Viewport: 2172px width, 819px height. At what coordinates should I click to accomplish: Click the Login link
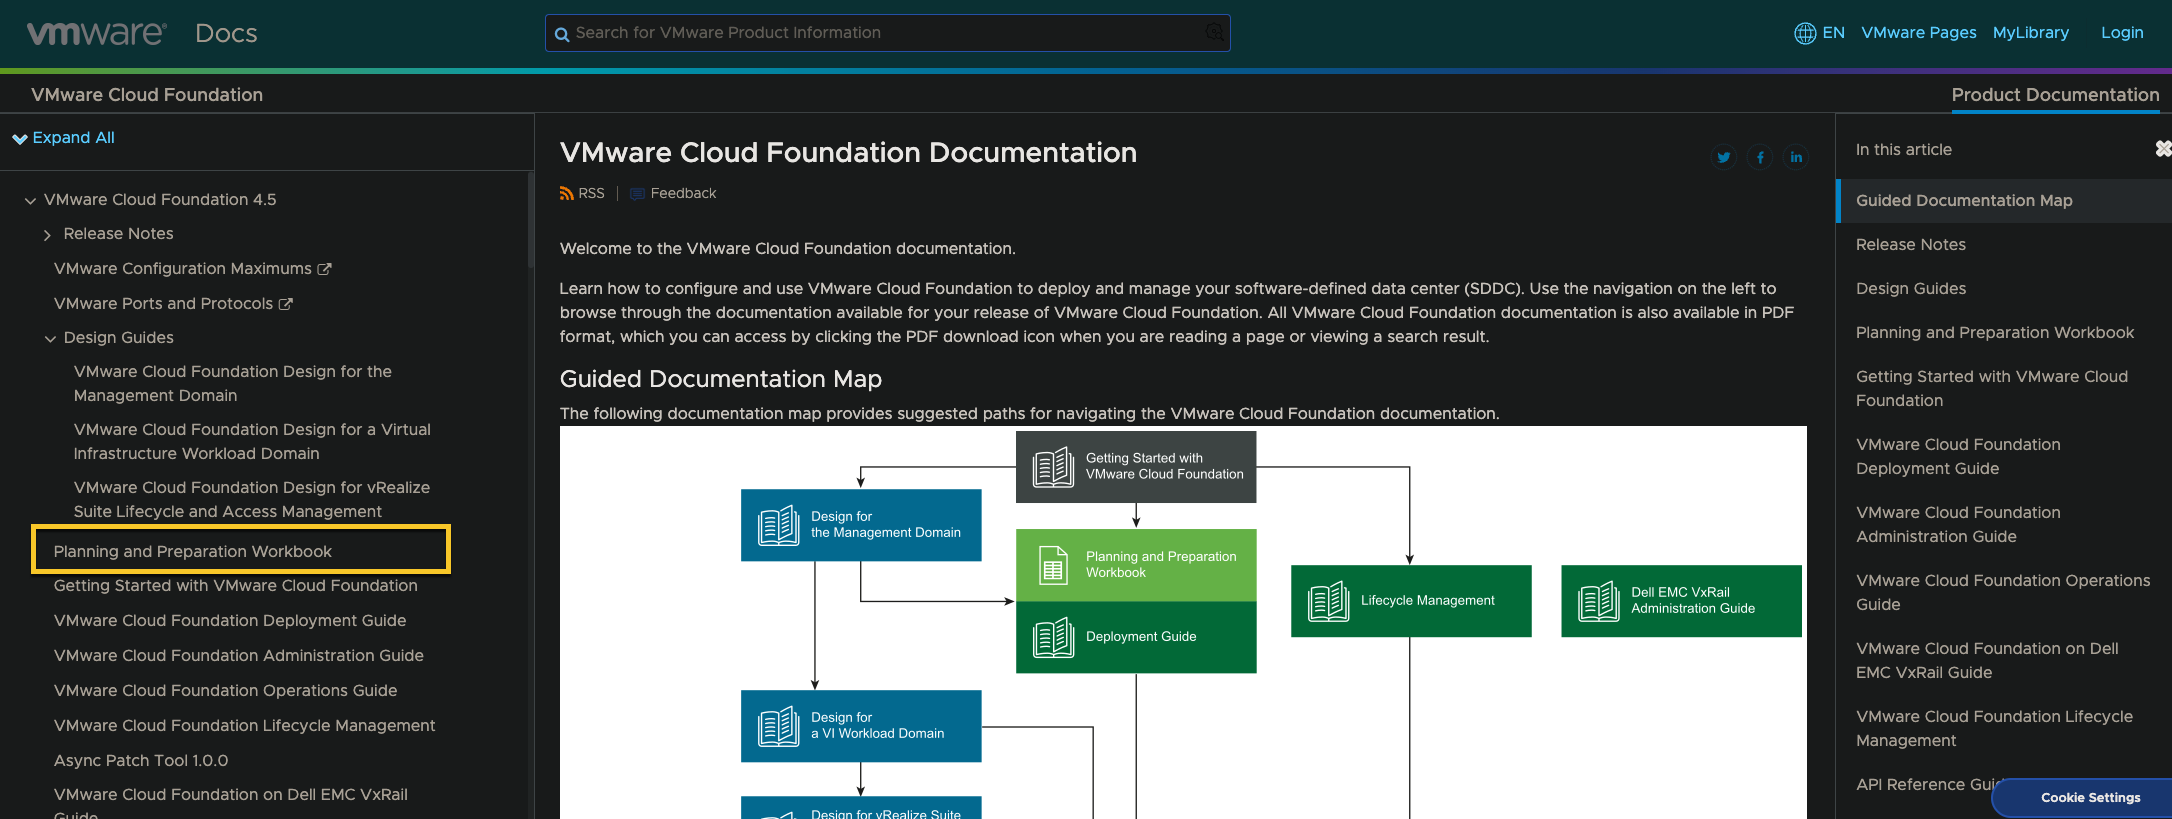click(x=2122, y=33)
